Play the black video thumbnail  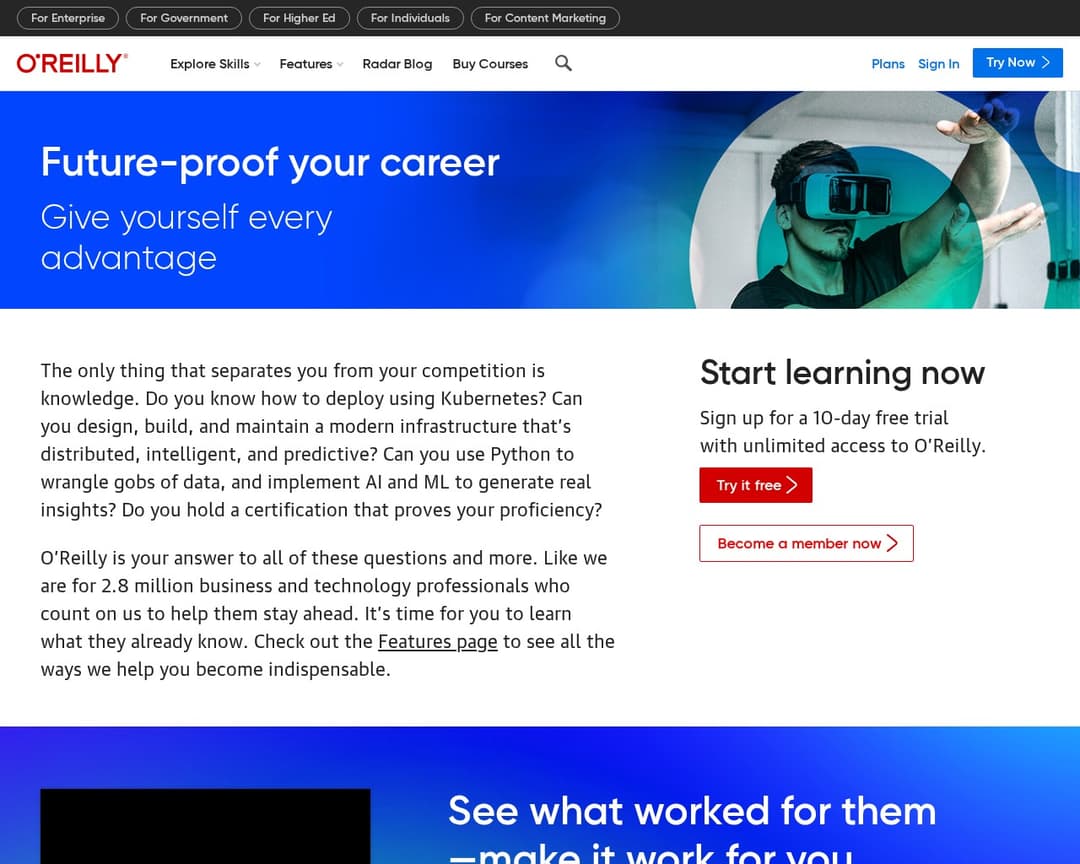(x=205, y=826)
